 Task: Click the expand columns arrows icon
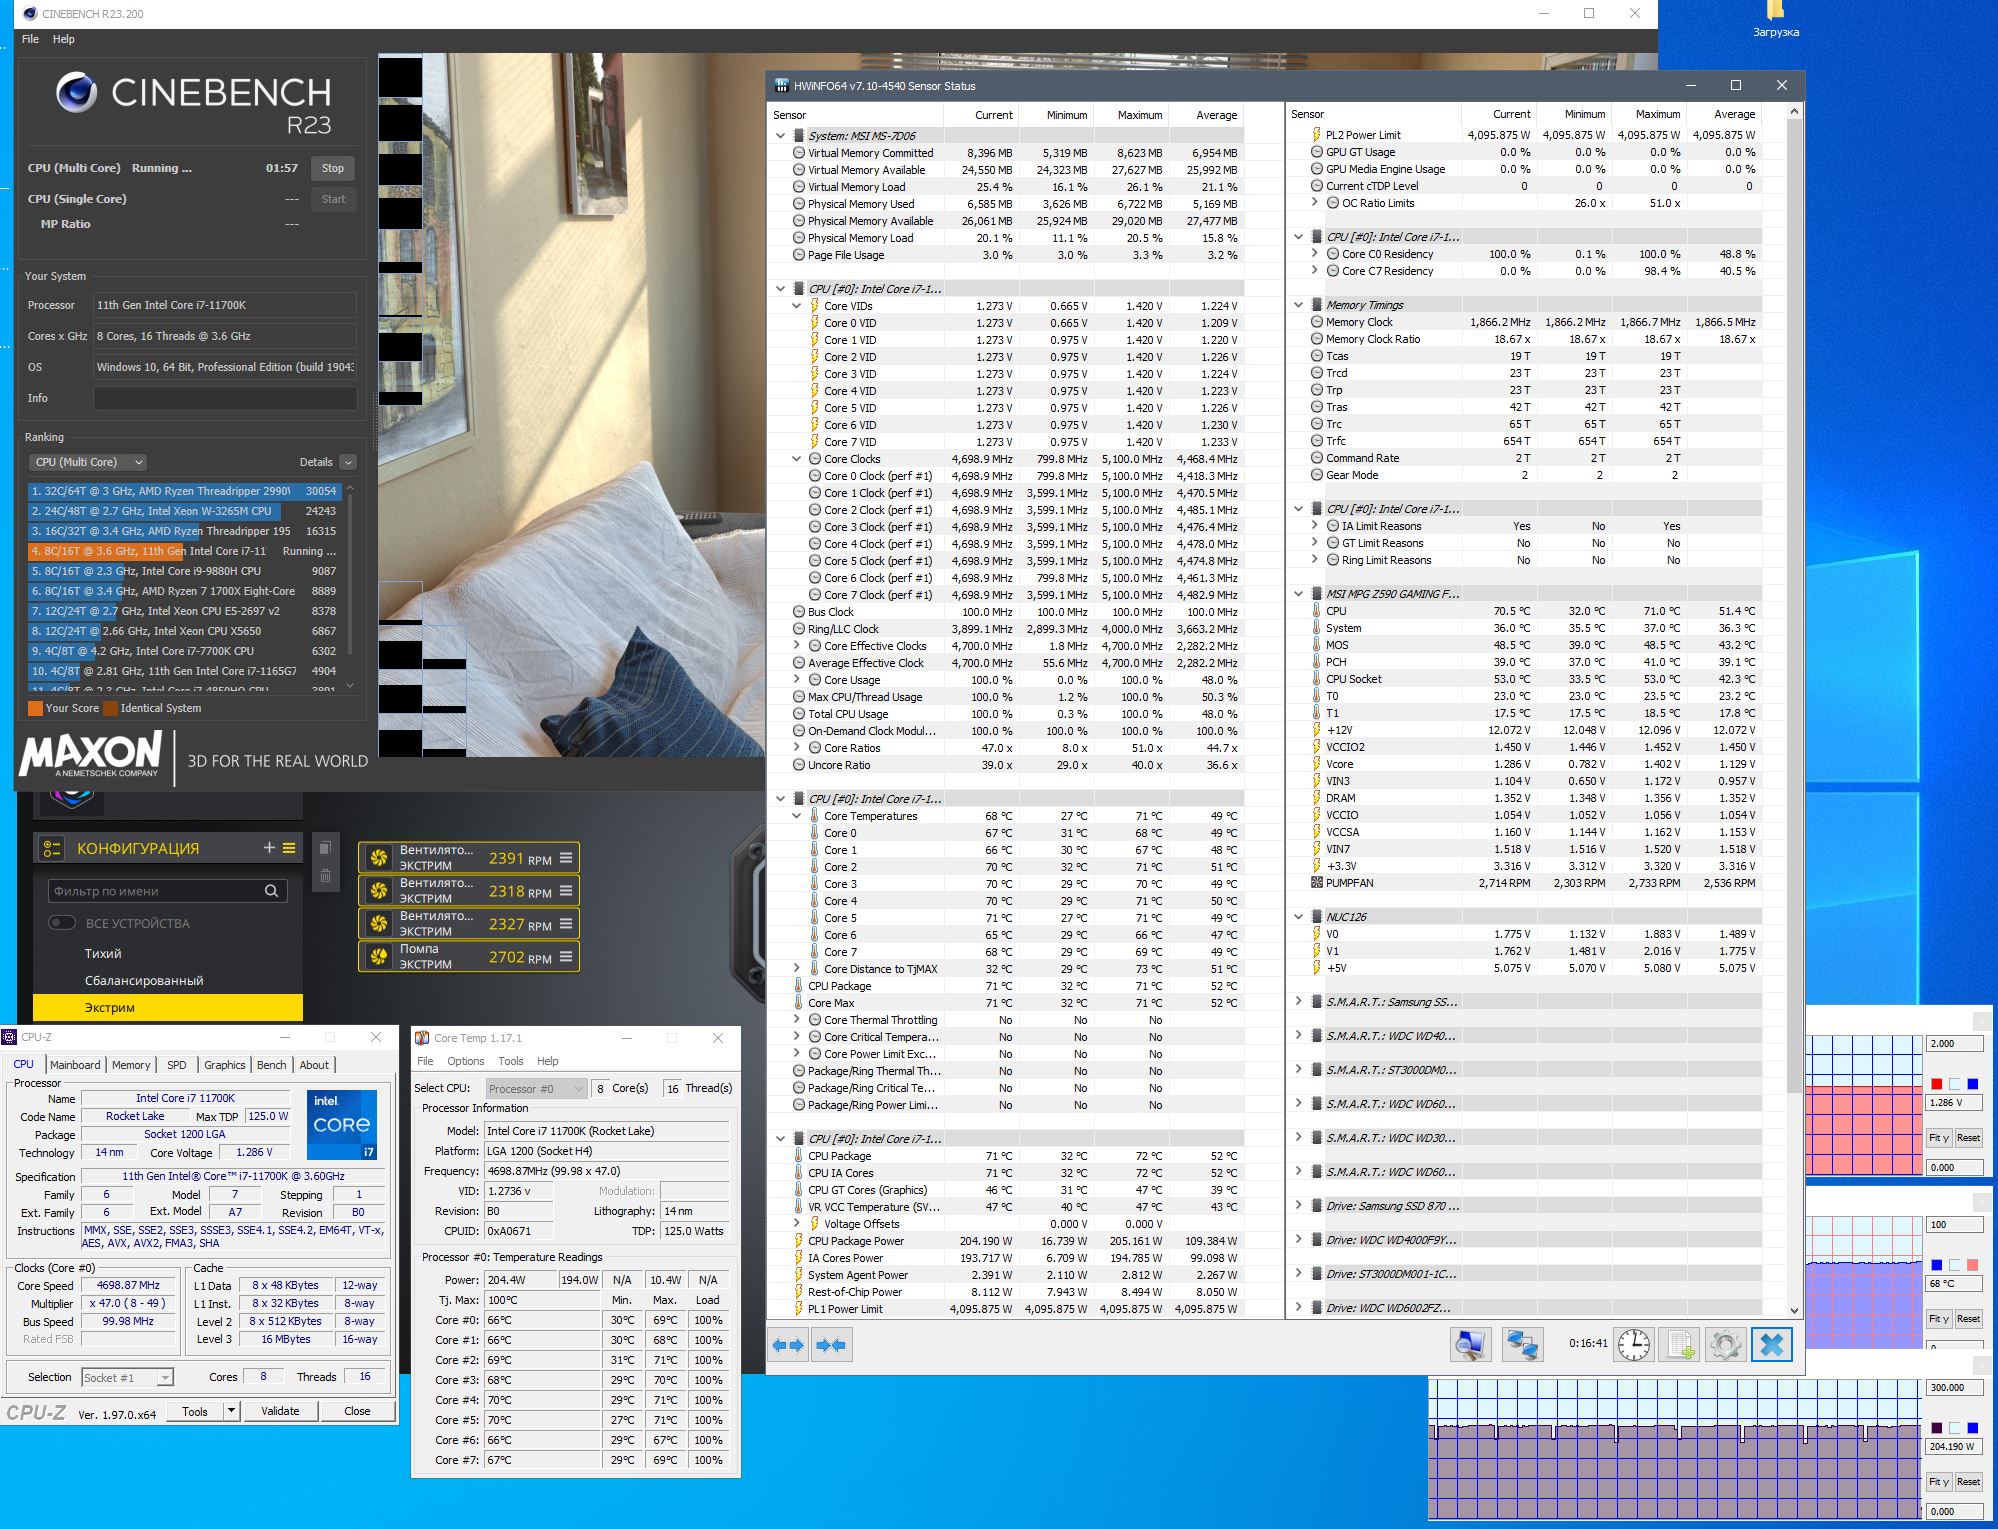pos(788,1345)
